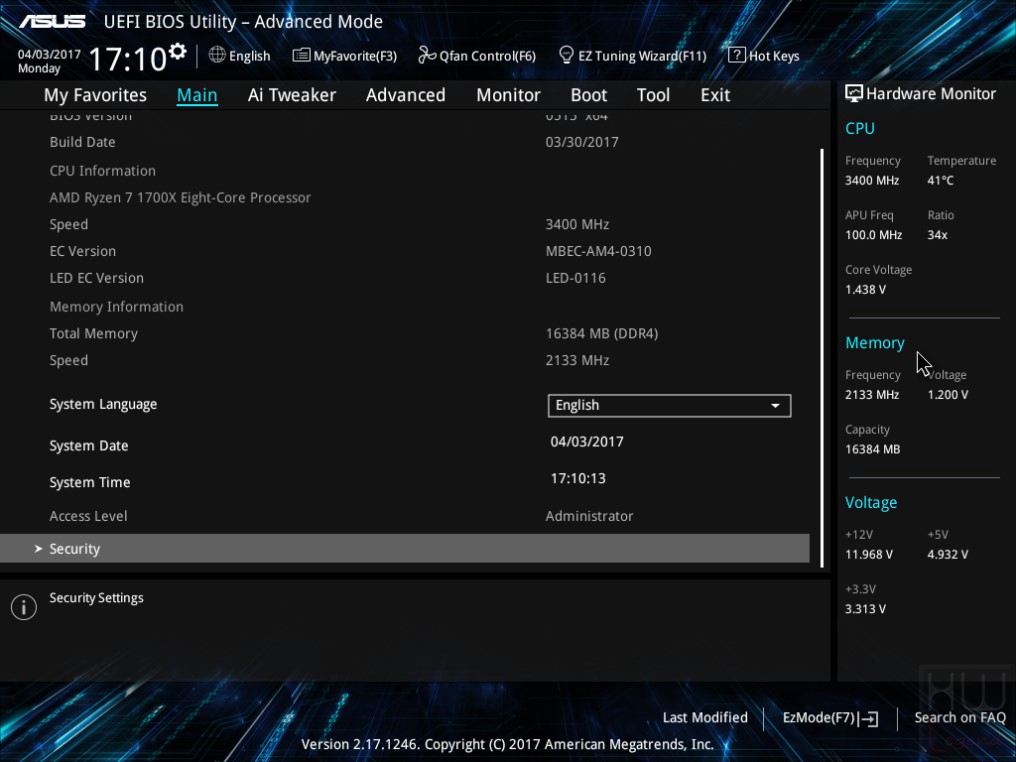1016x762 pixels.
Task: Click the EZ Tuning Wizard bulb icon
Action: point(566,55)
